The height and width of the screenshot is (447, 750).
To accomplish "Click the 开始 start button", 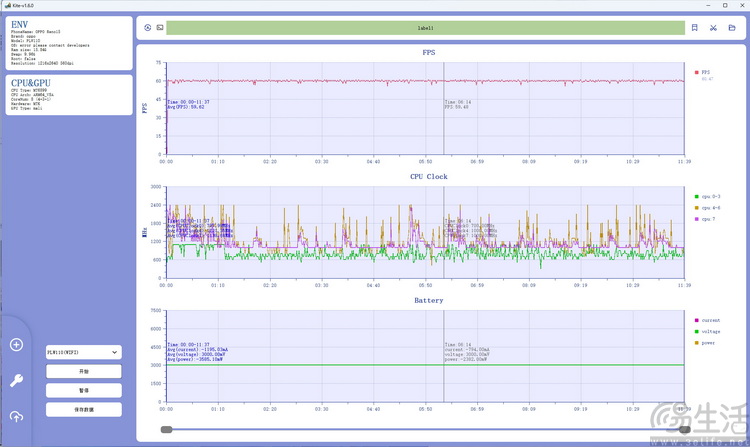I will (x=83, y=371).
